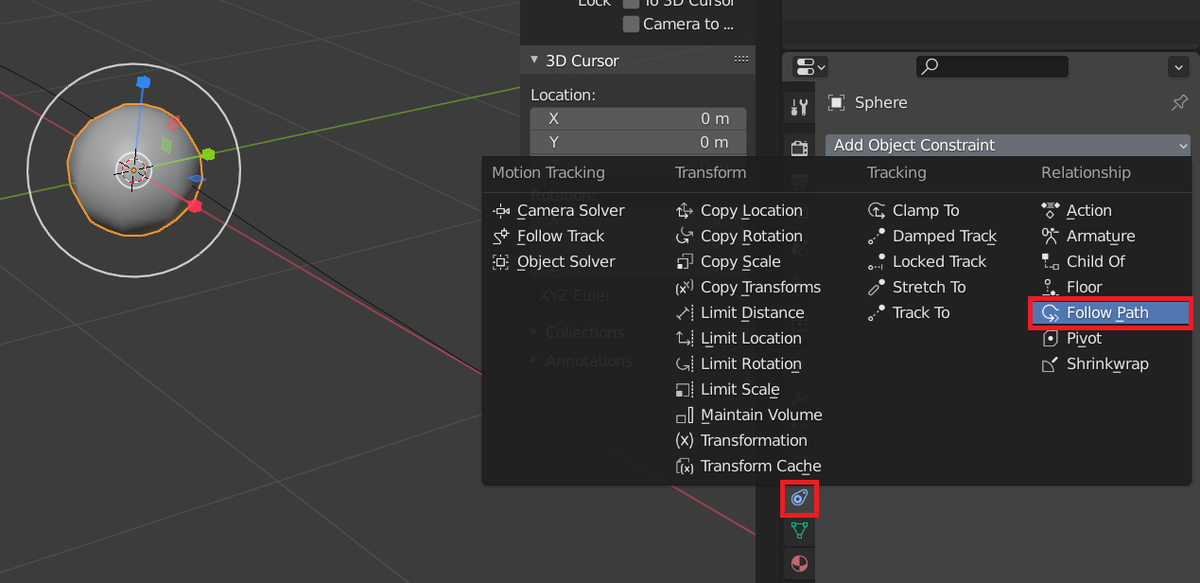Add a Limit Location constraint
The height and width of the screenshot is (583, 1200).
click(x=739, y=338)
